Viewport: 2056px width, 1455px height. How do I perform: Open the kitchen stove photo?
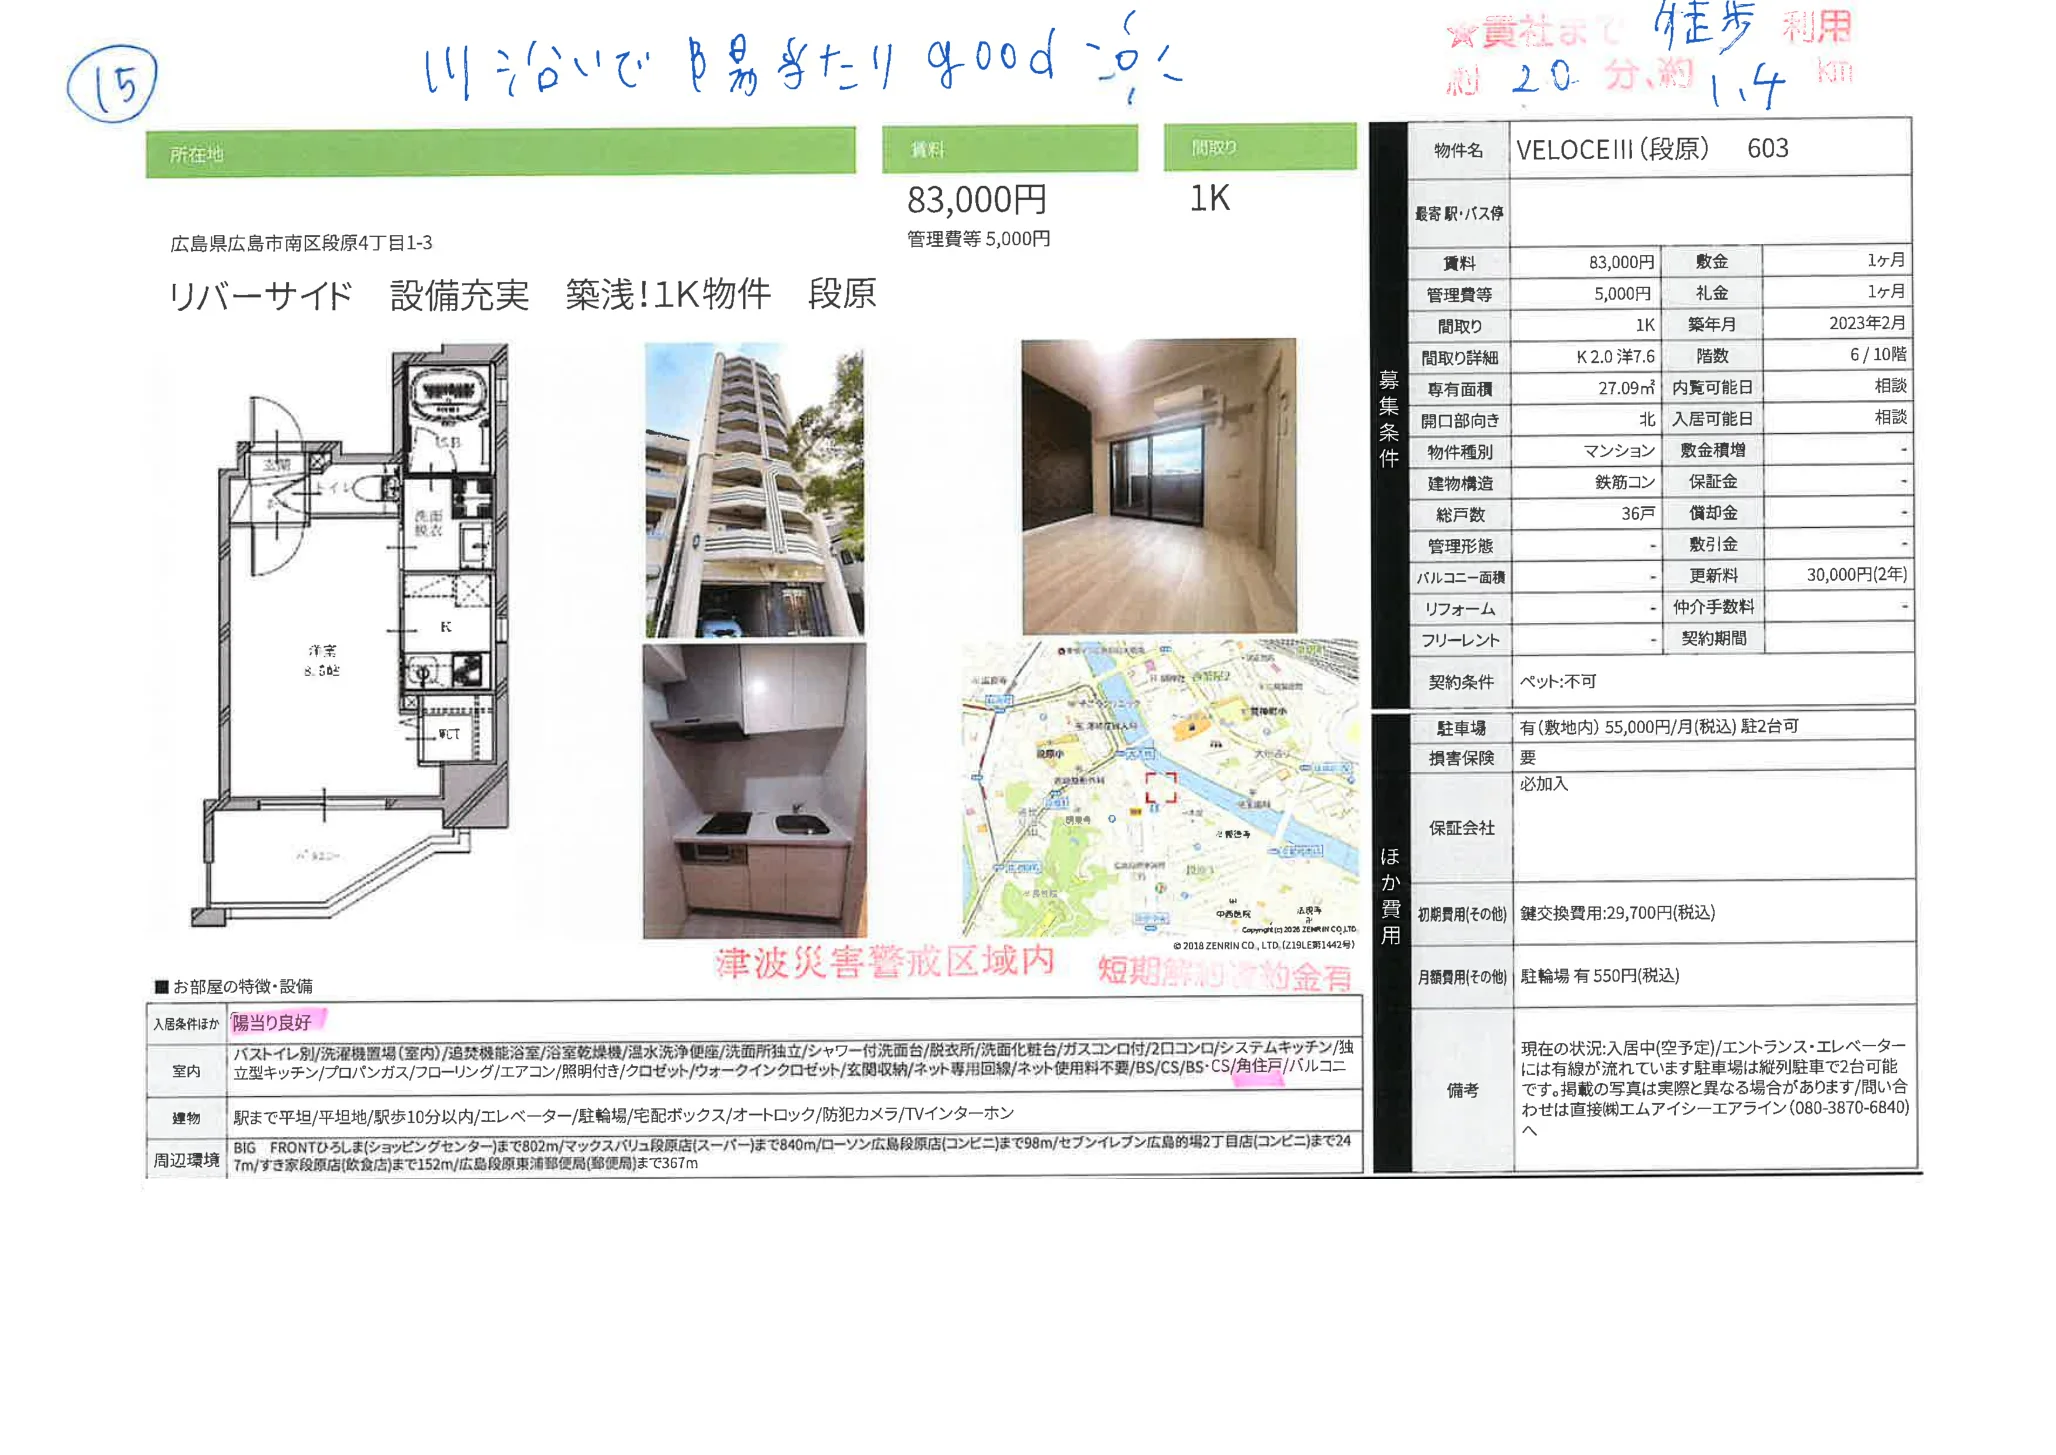click(x=754, y=790)
